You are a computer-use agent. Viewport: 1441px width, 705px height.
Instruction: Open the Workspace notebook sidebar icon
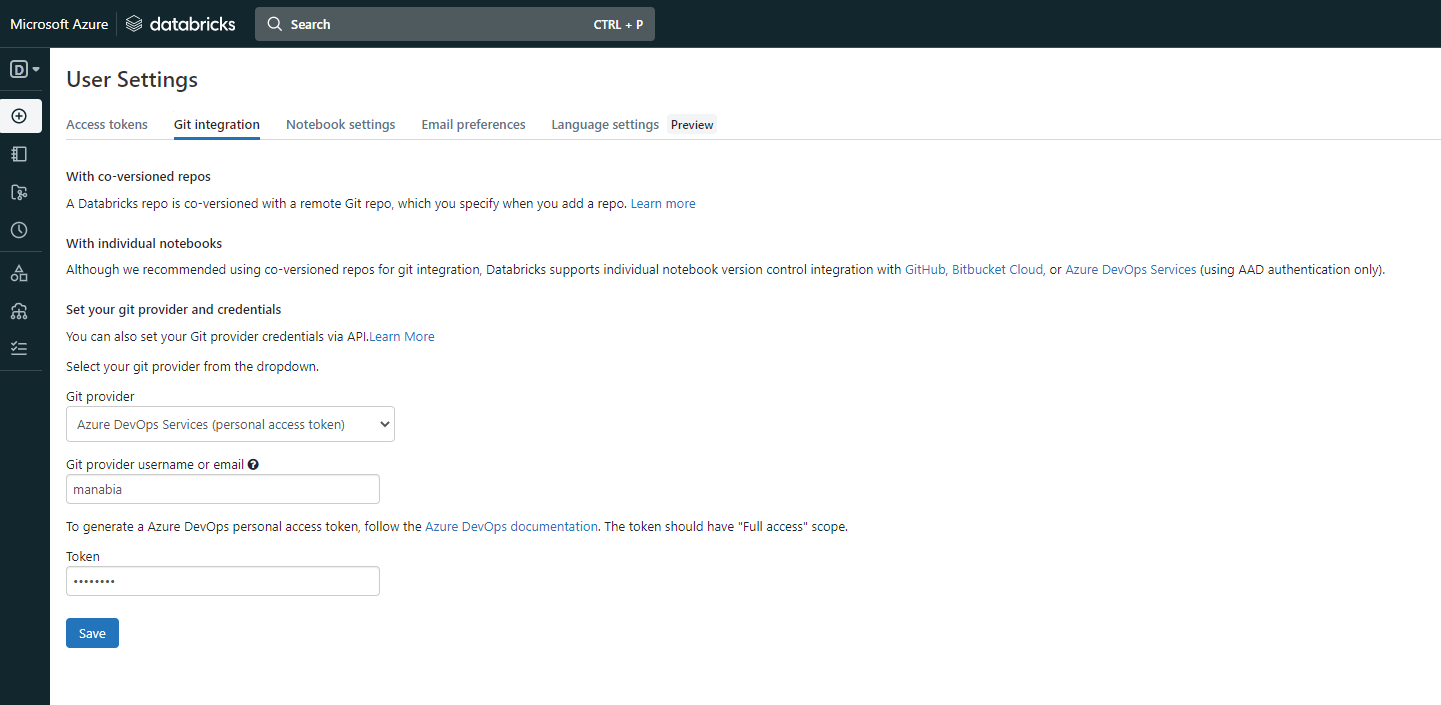[x=19, y=154]
